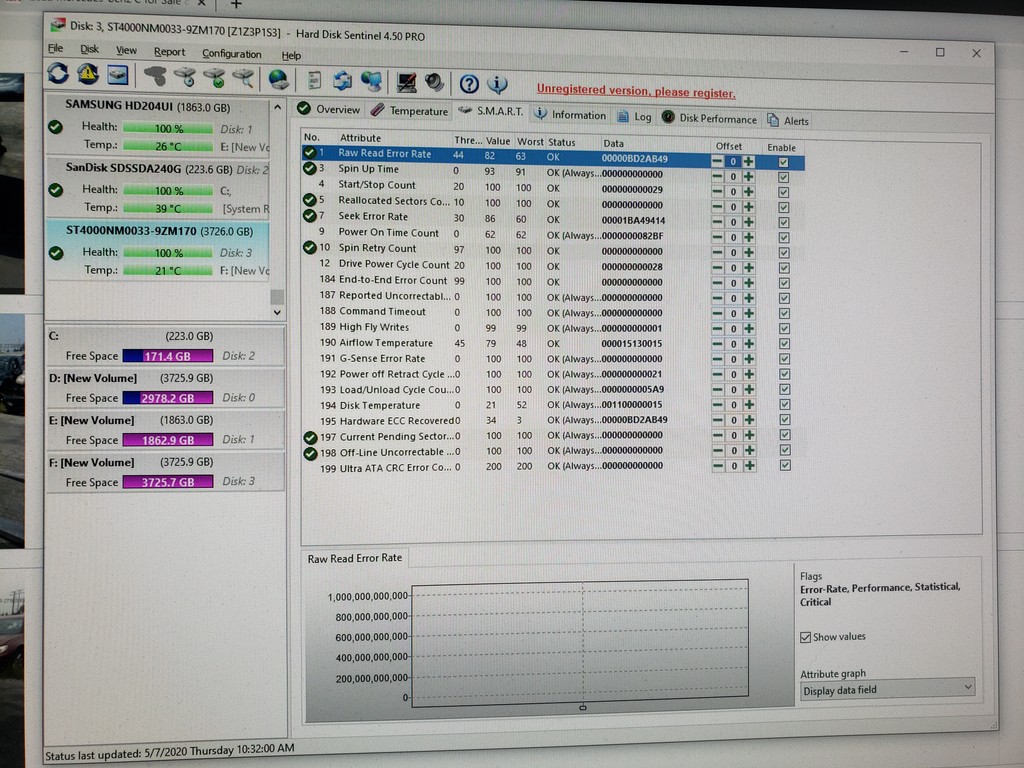Sort by the Worst column header
Viewport: 1024px width, 768px height.
click(x=530, y=141)
